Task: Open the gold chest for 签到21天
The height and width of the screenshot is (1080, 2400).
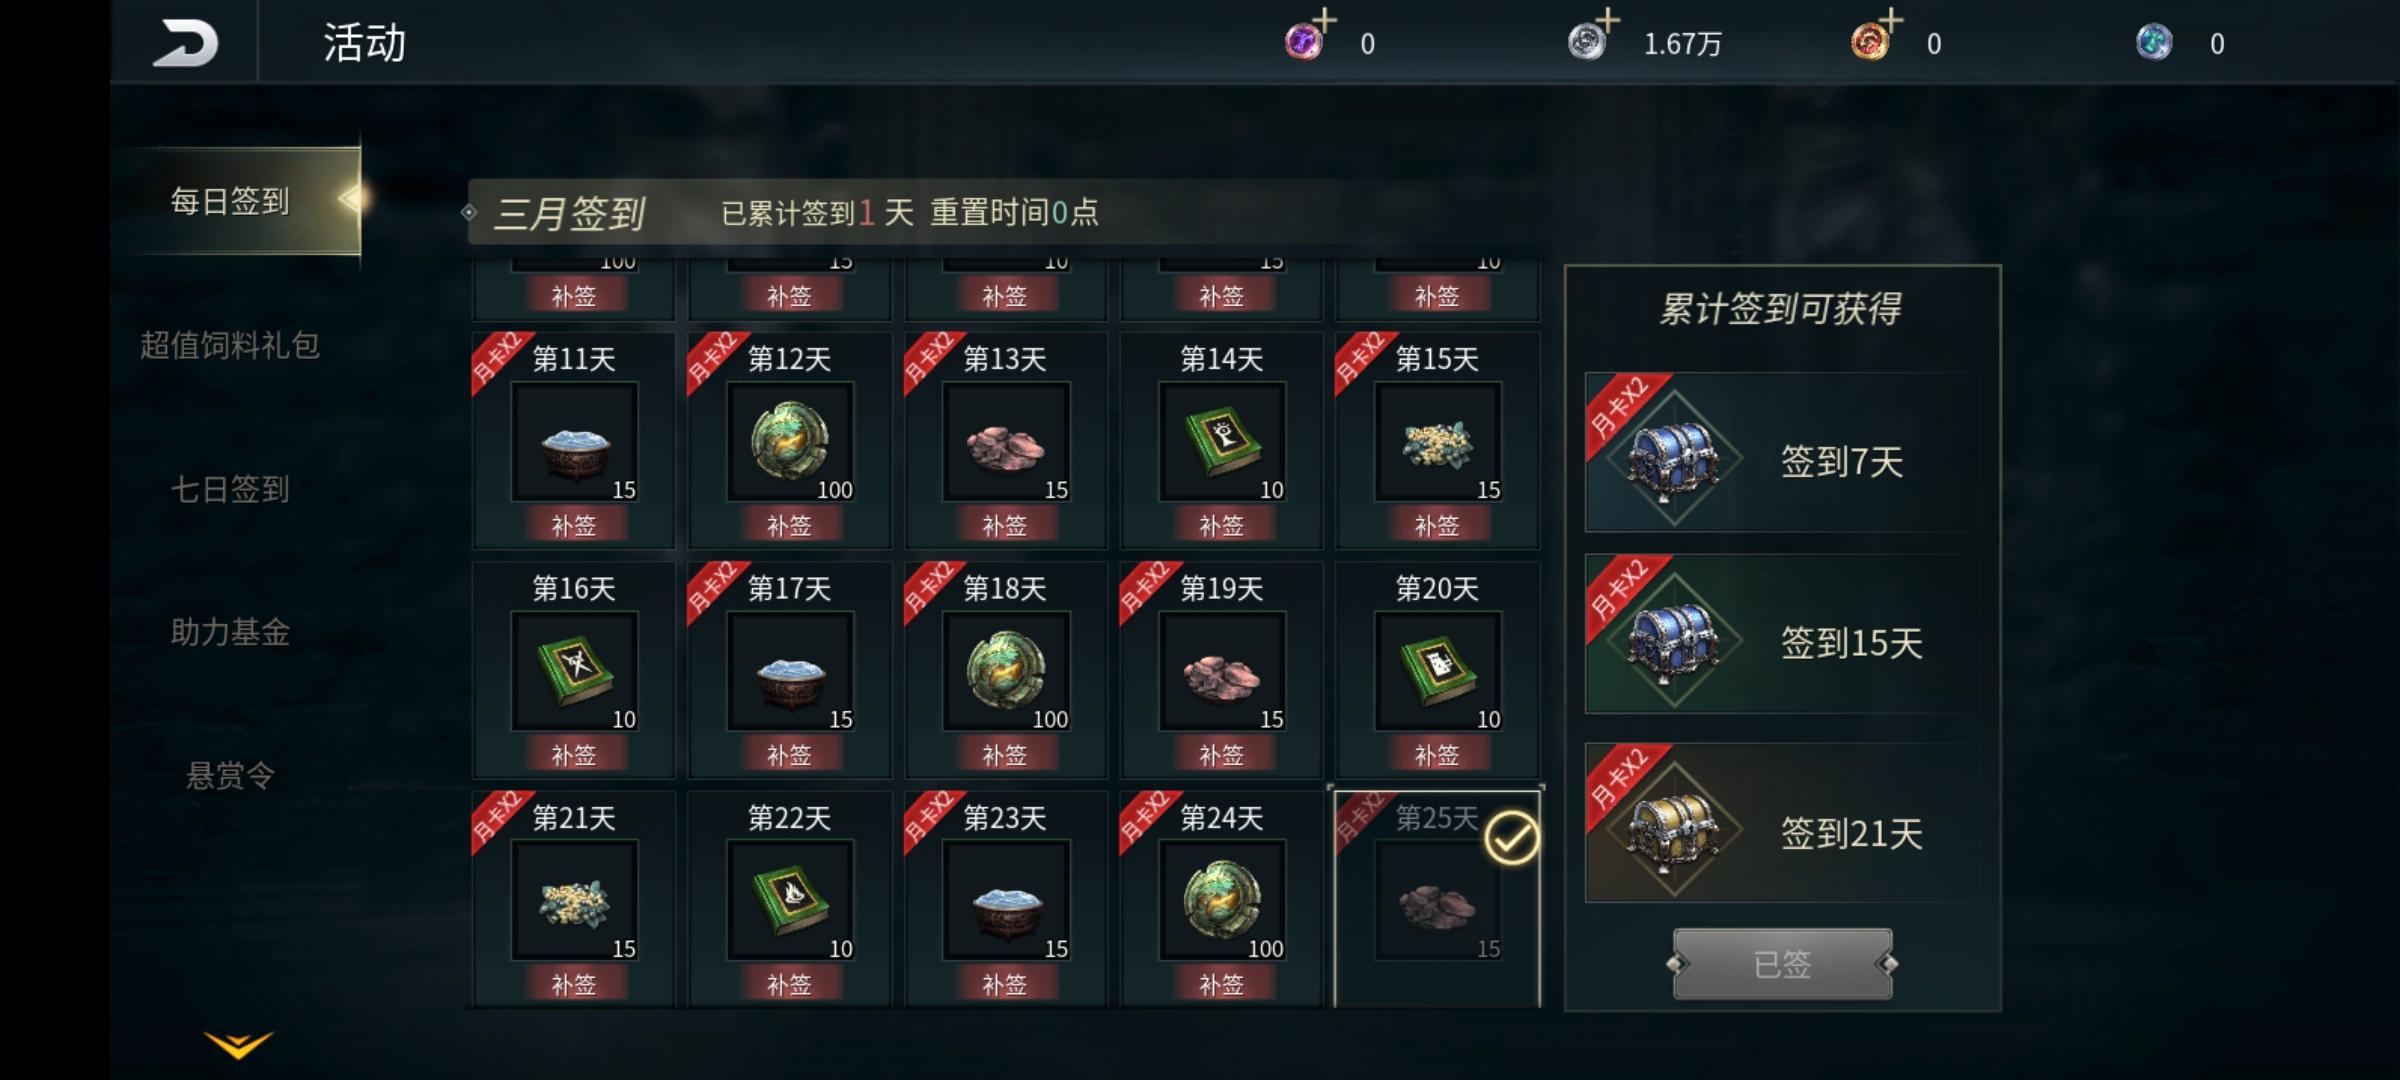Action: 1673,829
